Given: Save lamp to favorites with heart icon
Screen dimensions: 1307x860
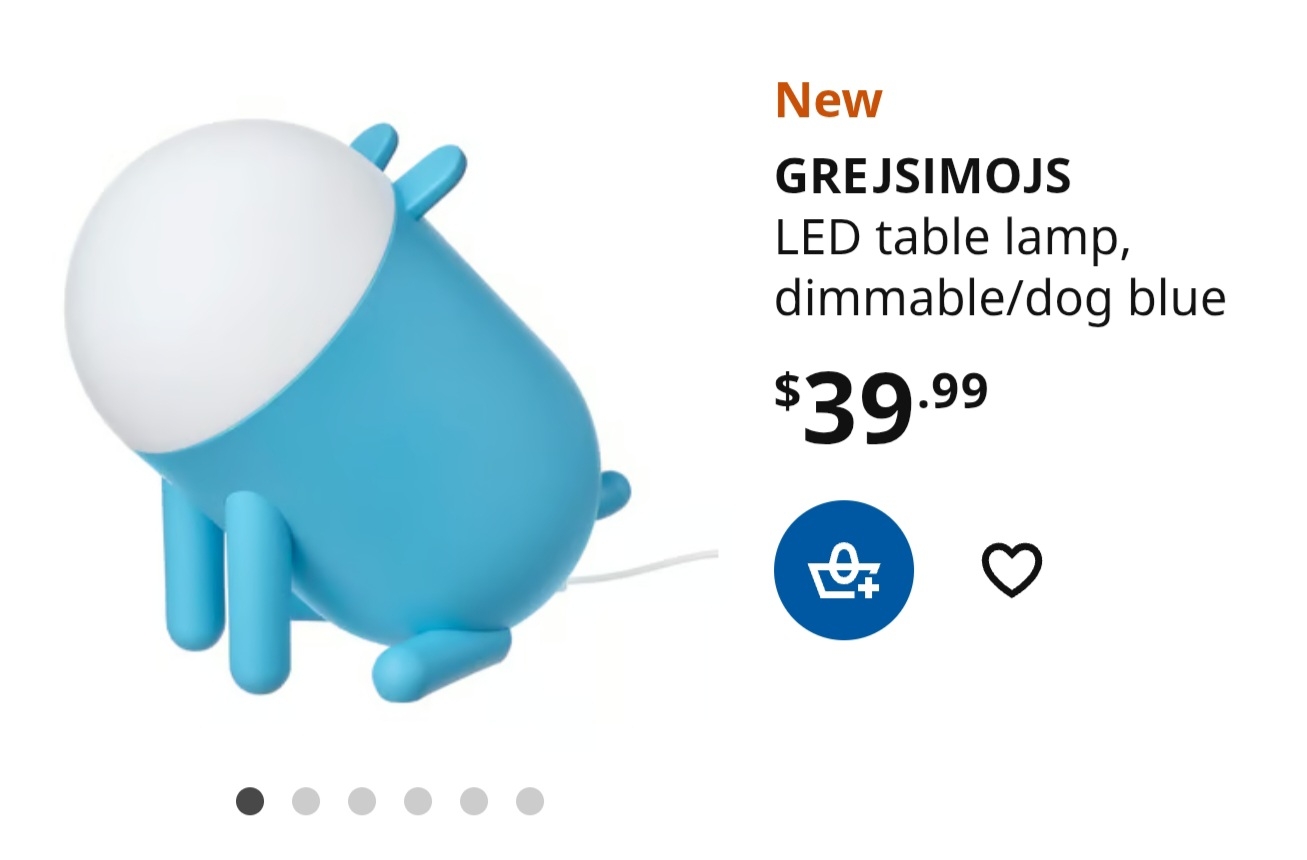Looking at the screenshot, I should coord(1011,570).
